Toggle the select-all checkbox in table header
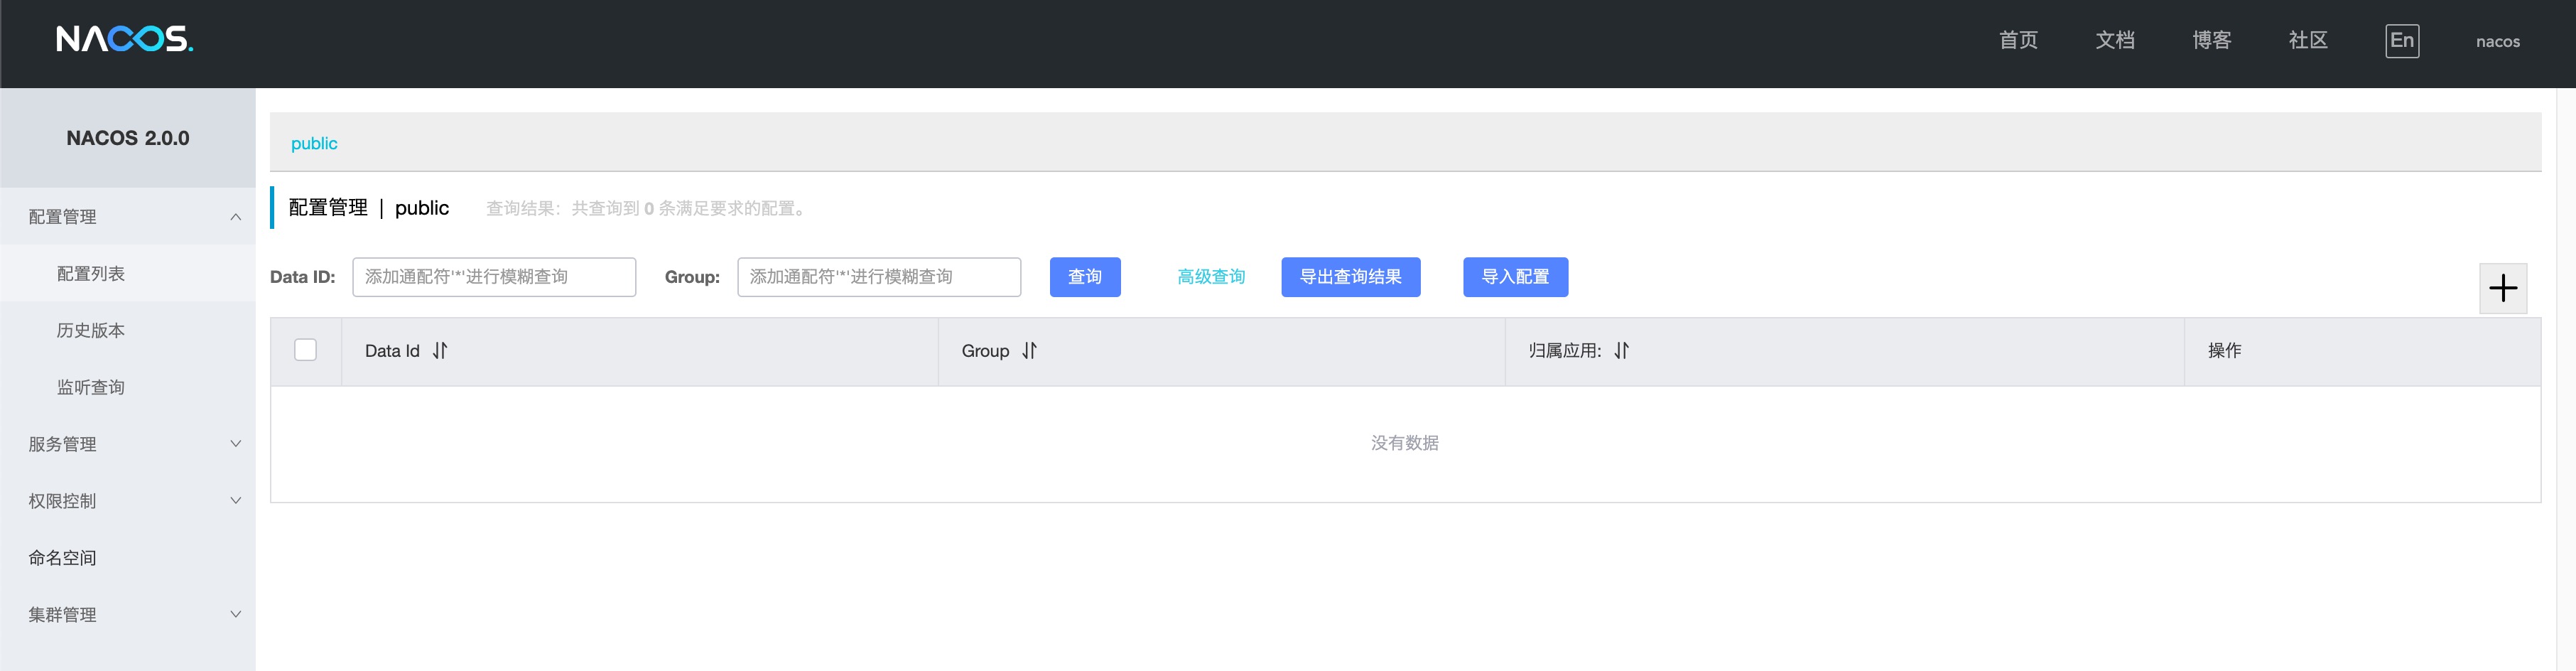The image size is (2576, 671). [x=306, y=350]
